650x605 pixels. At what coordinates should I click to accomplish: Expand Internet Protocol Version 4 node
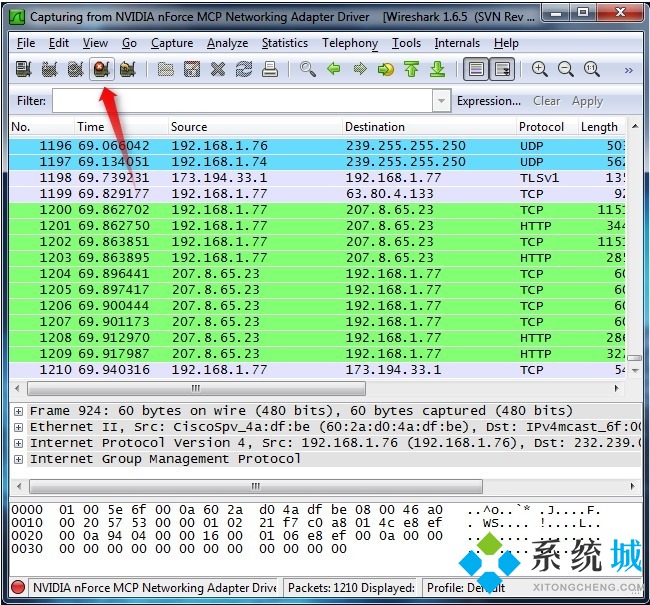(18, 443)
